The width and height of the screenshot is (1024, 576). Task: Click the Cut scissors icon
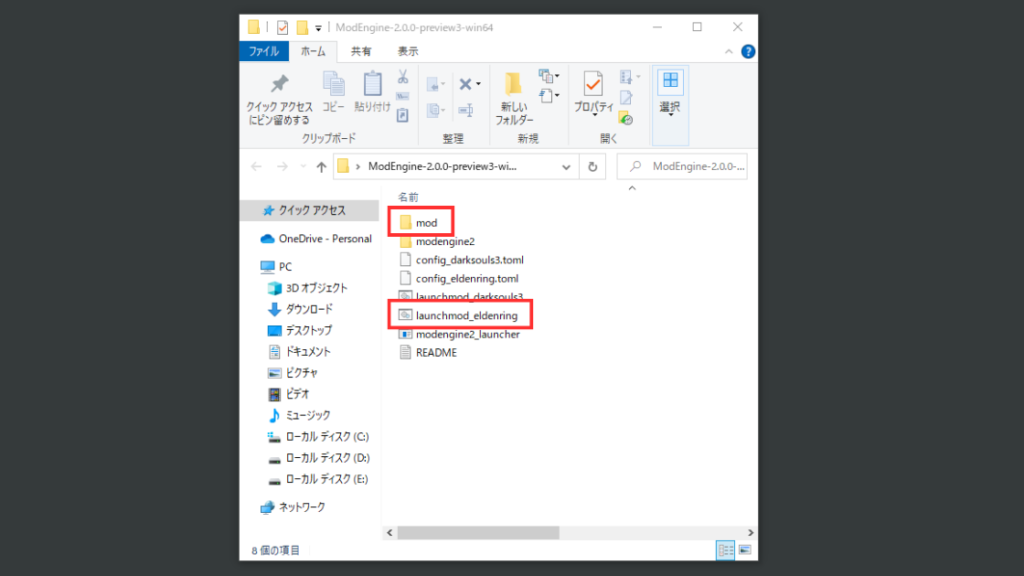coord(403,77)
